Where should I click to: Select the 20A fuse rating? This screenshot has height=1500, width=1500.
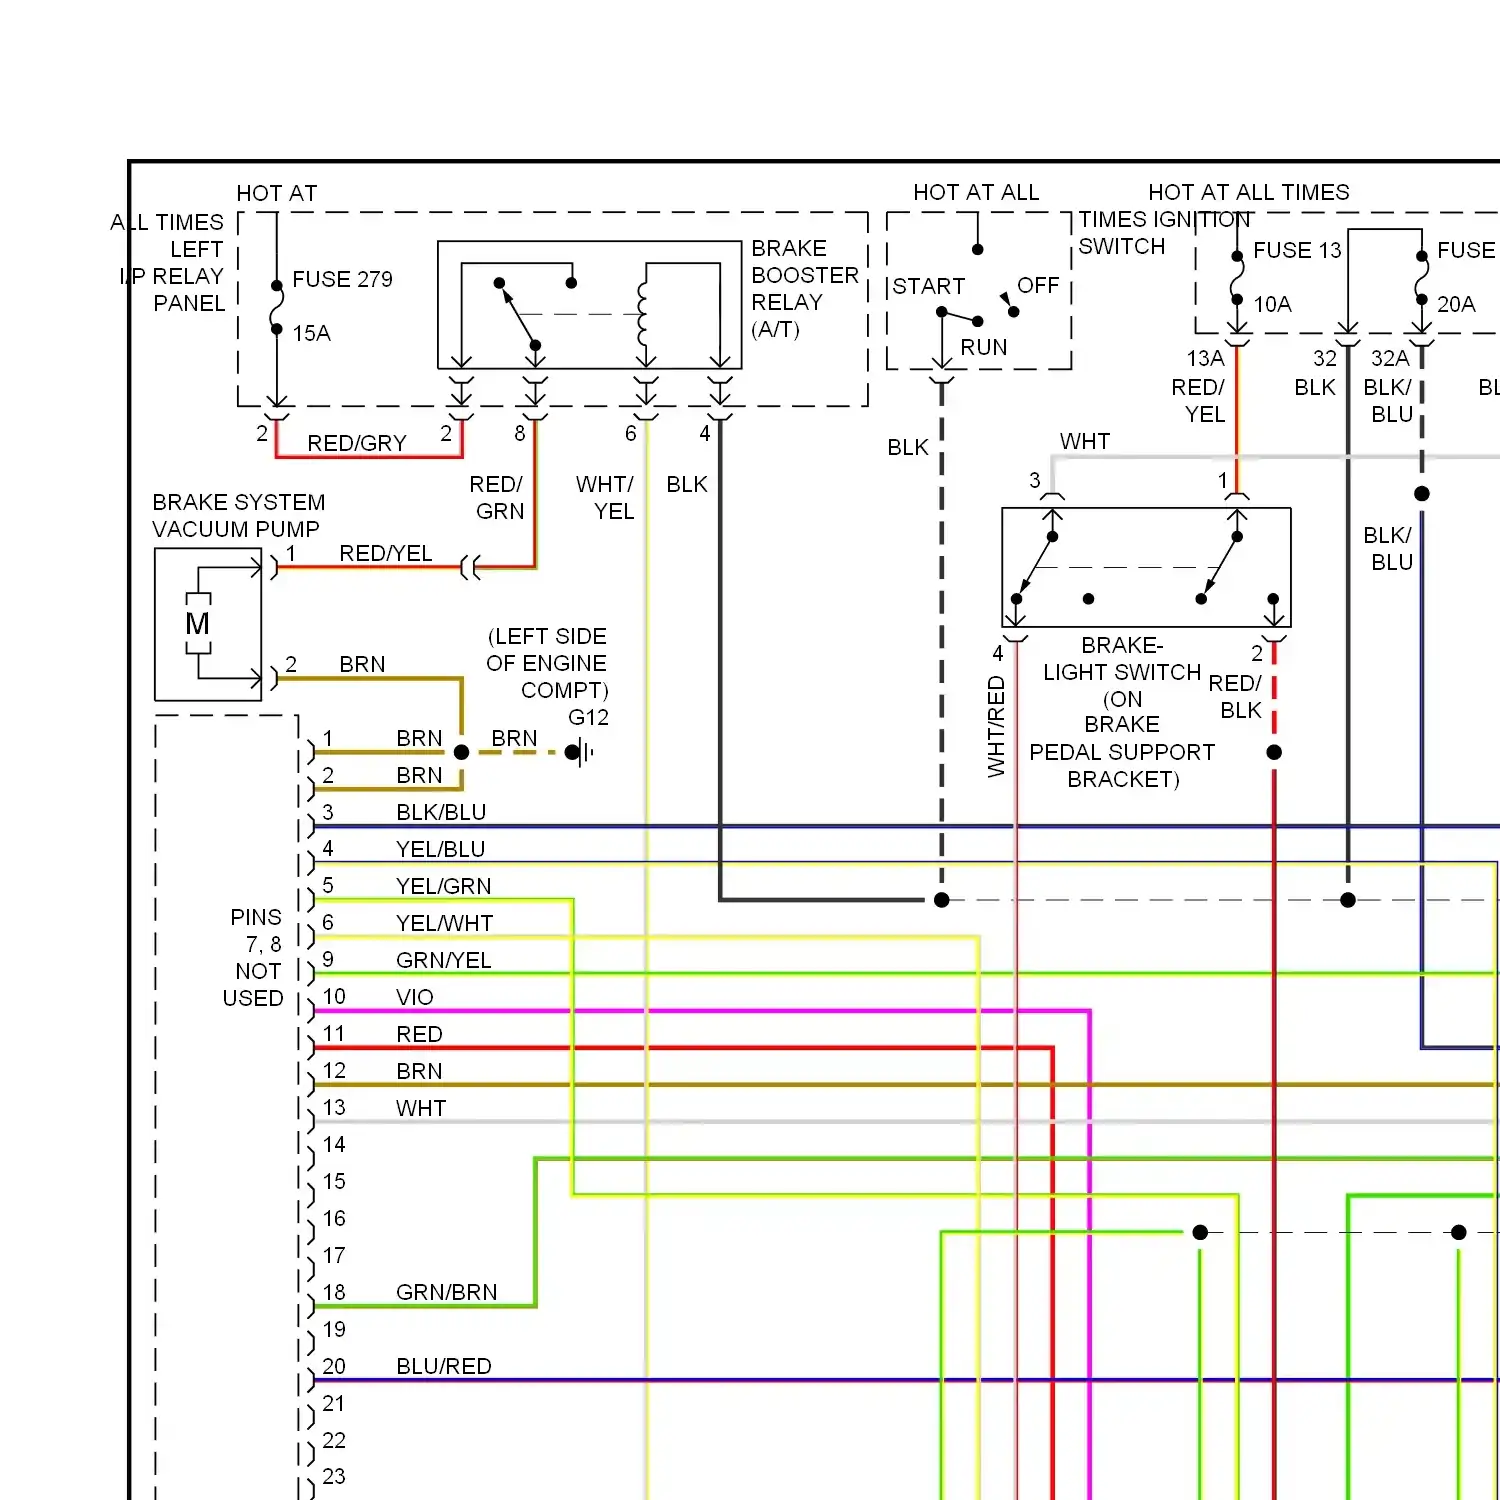tap(1456, 304)
